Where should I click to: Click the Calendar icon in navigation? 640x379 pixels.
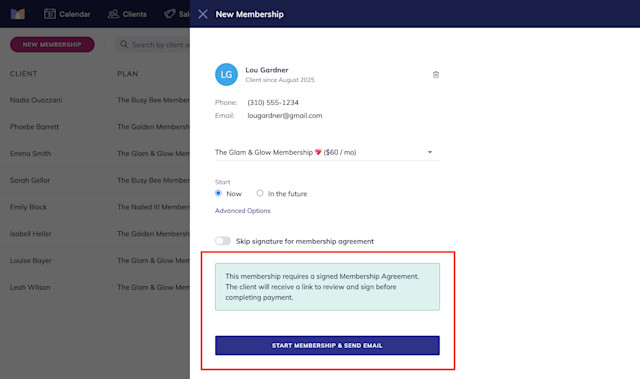[x=49, y=14]
